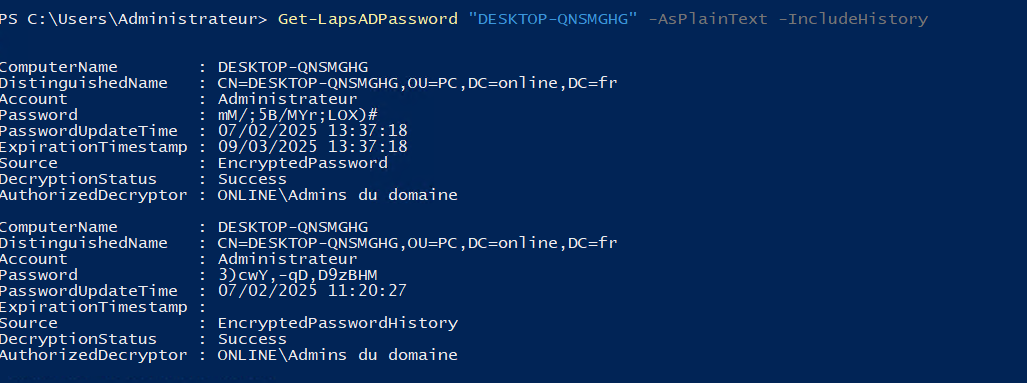
Task: Click the PasswordUpdateTime value 07/02/2025 11:20:27
Action: (312, 291)
